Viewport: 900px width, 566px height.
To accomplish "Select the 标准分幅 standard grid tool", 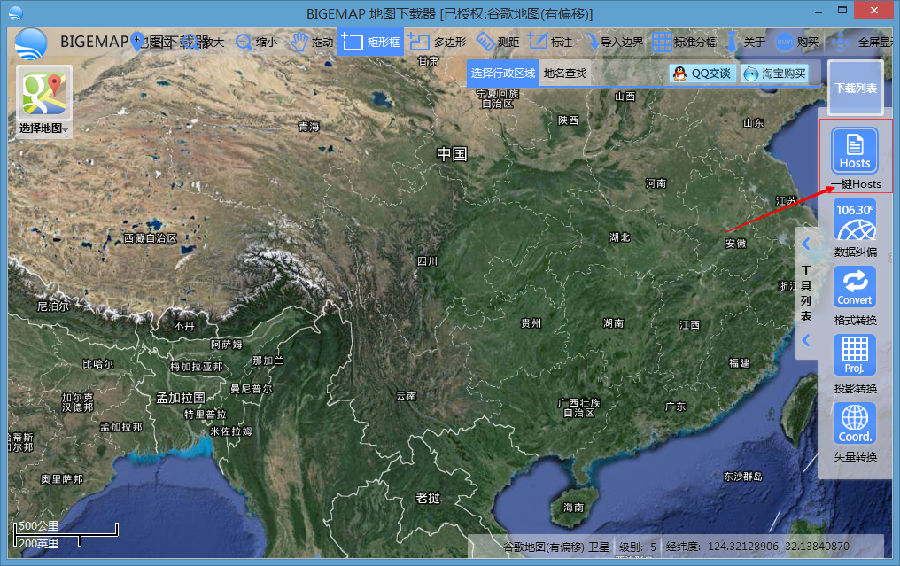I will (x=685, y=42).
